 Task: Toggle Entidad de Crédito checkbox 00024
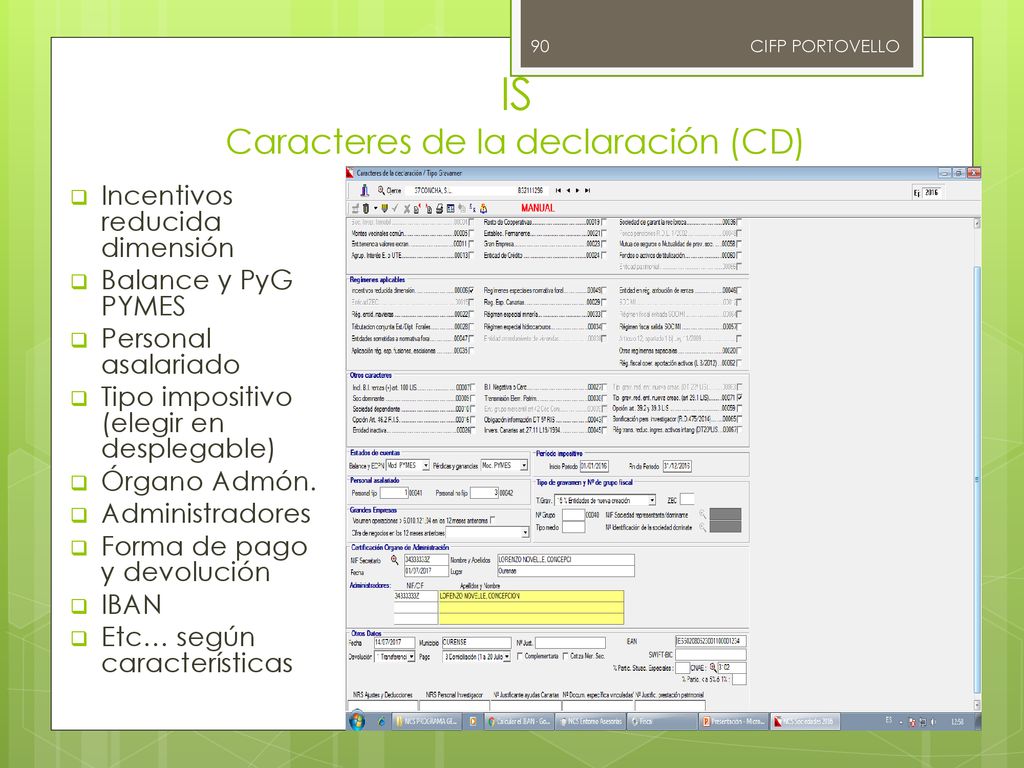point(603,255)
